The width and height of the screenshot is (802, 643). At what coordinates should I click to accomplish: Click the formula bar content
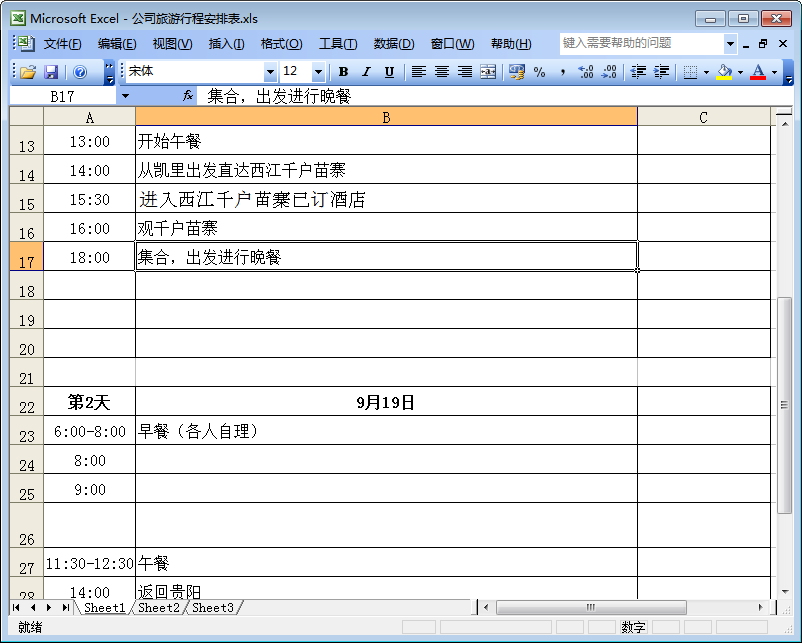coord(495,96)
